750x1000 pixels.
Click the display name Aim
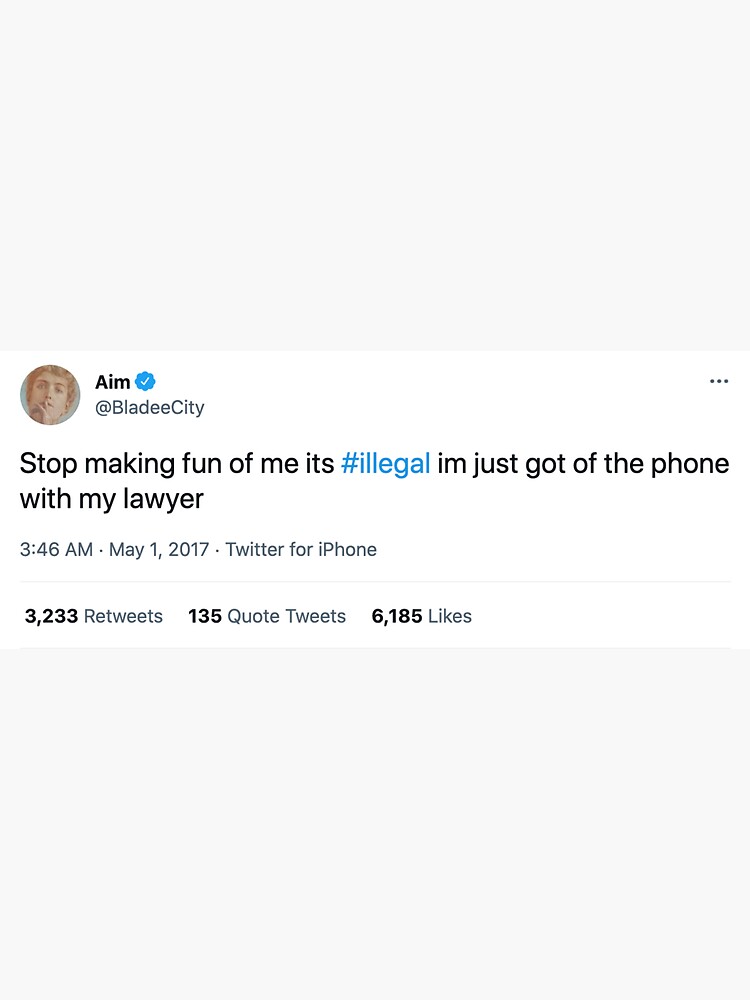pos(113,381)
